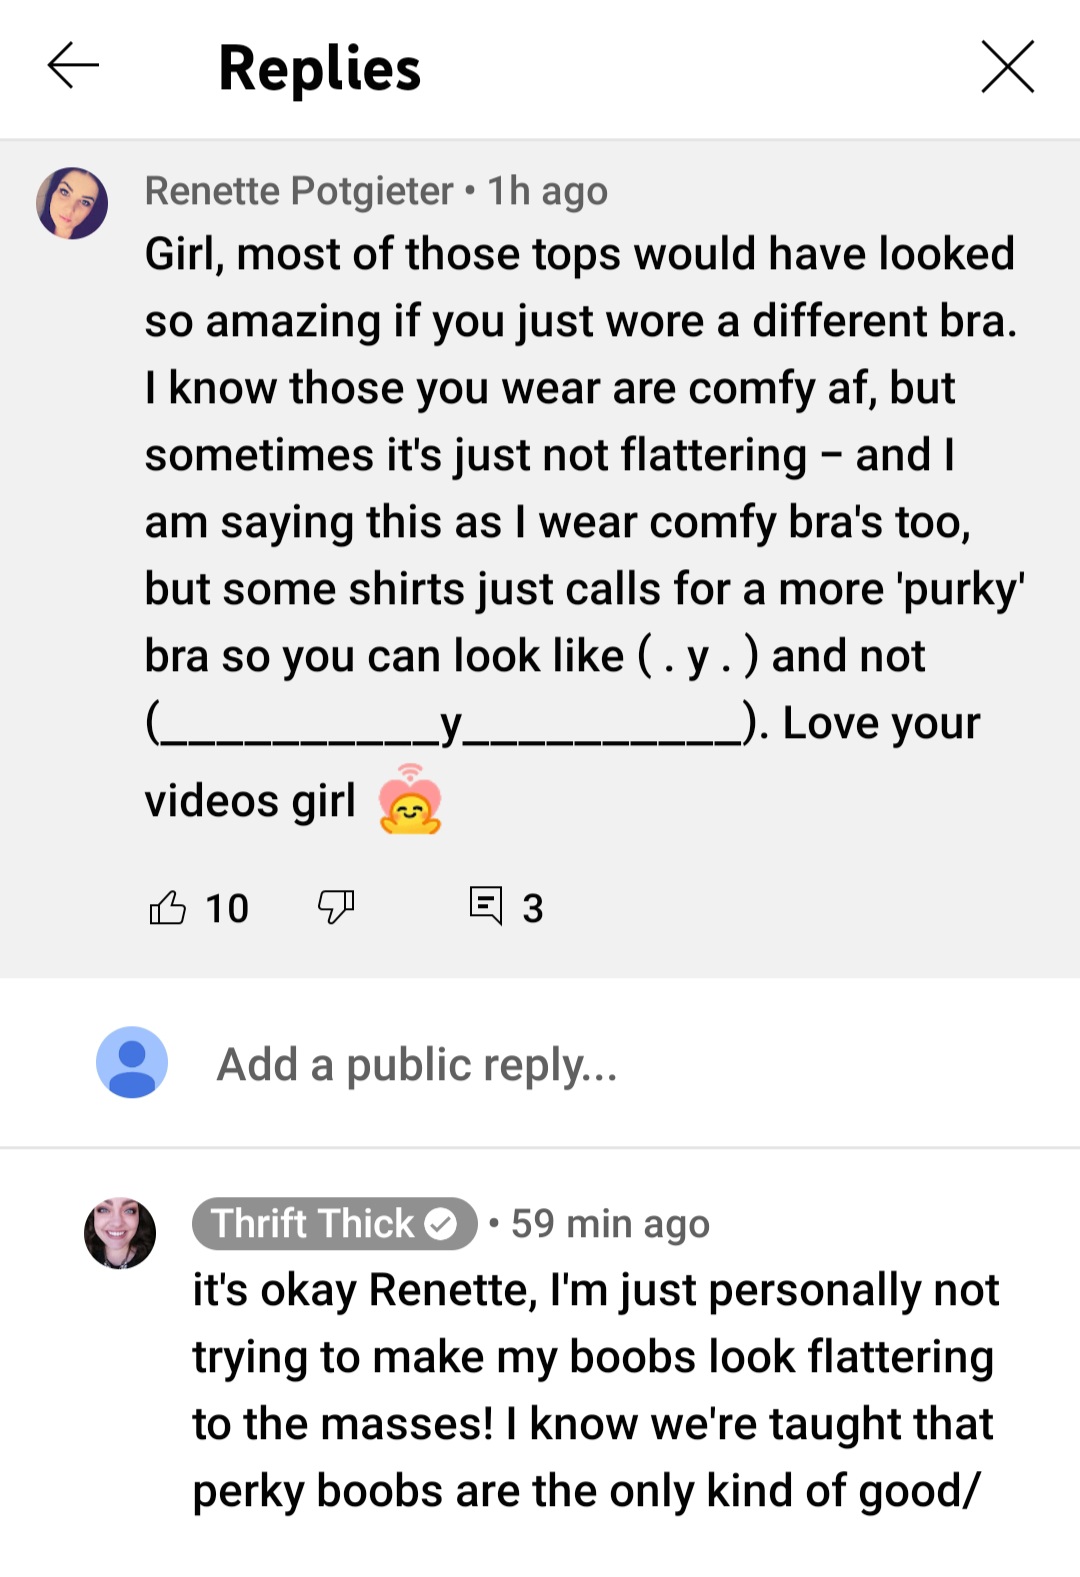Like Renette Potgieter's comment with thumbs up
Screen dimensions: 1080x1577
tap(167, 907)
